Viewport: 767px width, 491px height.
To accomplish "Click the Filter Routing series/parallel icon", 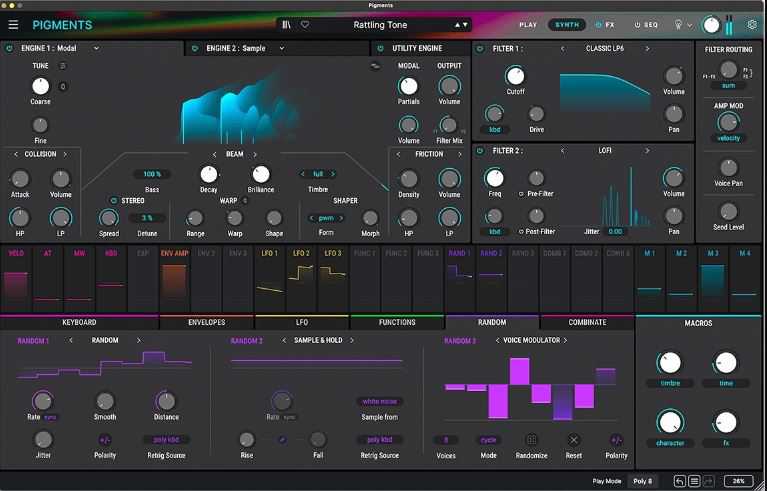I will coord(747,72).
